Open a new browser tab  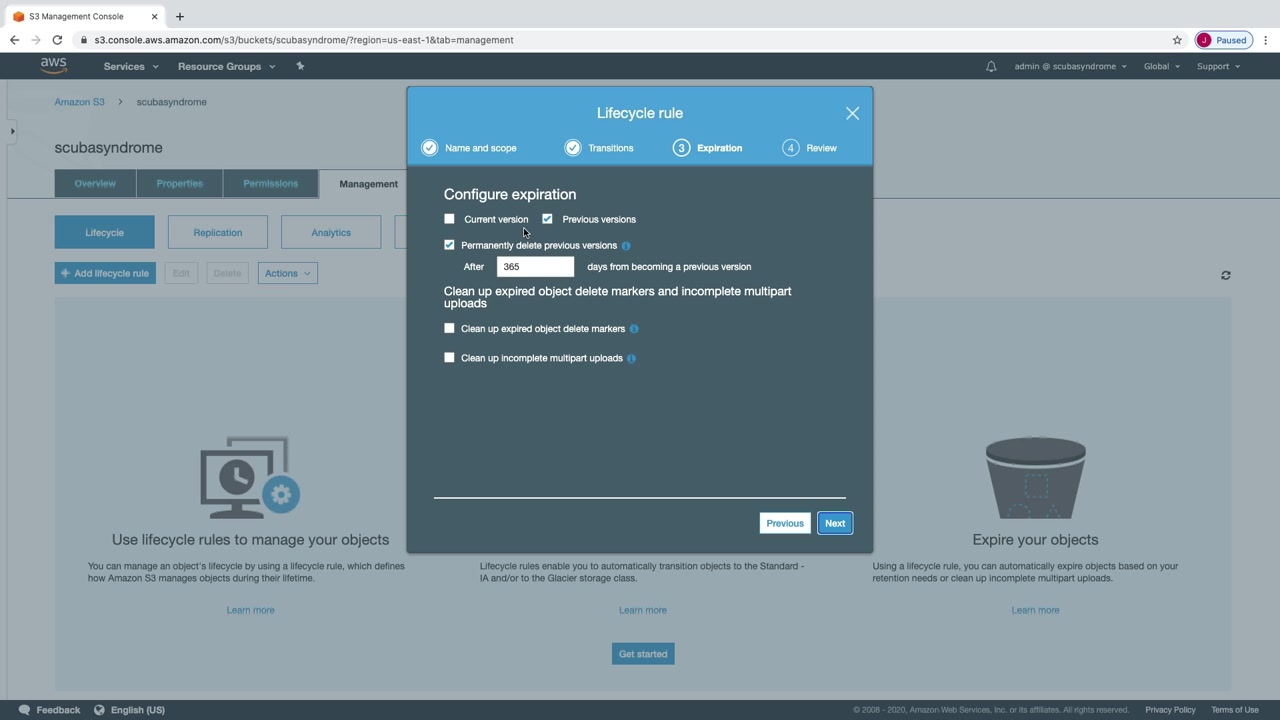pos(180,16)
